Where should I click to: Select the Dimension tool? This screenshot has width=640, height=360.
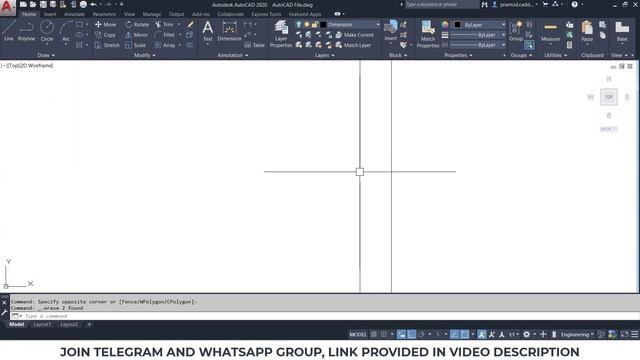229,31
